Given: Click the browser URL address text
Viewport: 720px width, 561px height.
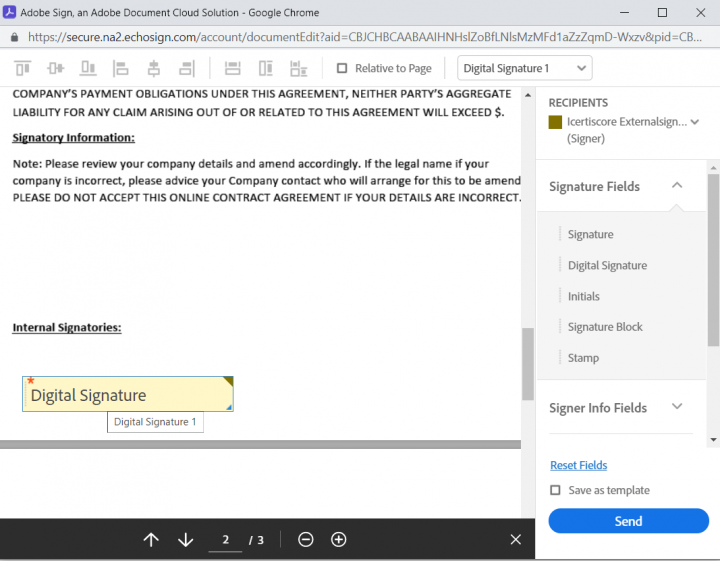Looking at the screenshot, I should (x=365, y=37).
